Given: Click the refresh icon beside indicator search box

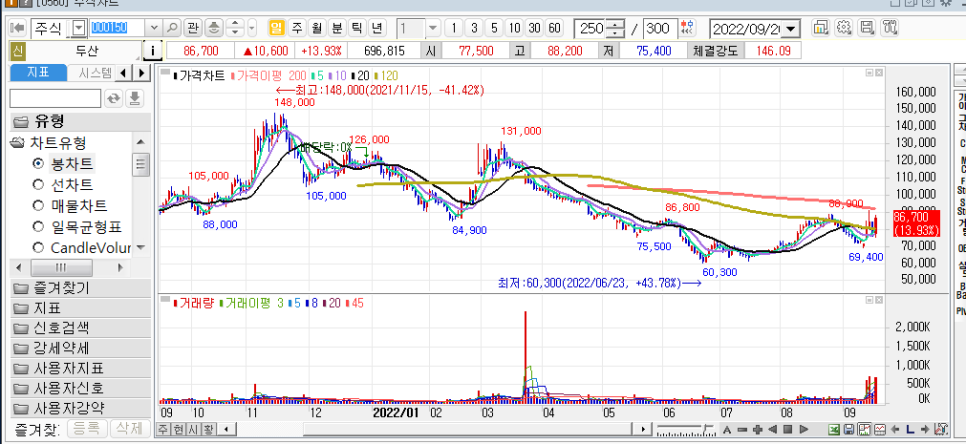Looking at the screenshot, I should coord(113,99).
